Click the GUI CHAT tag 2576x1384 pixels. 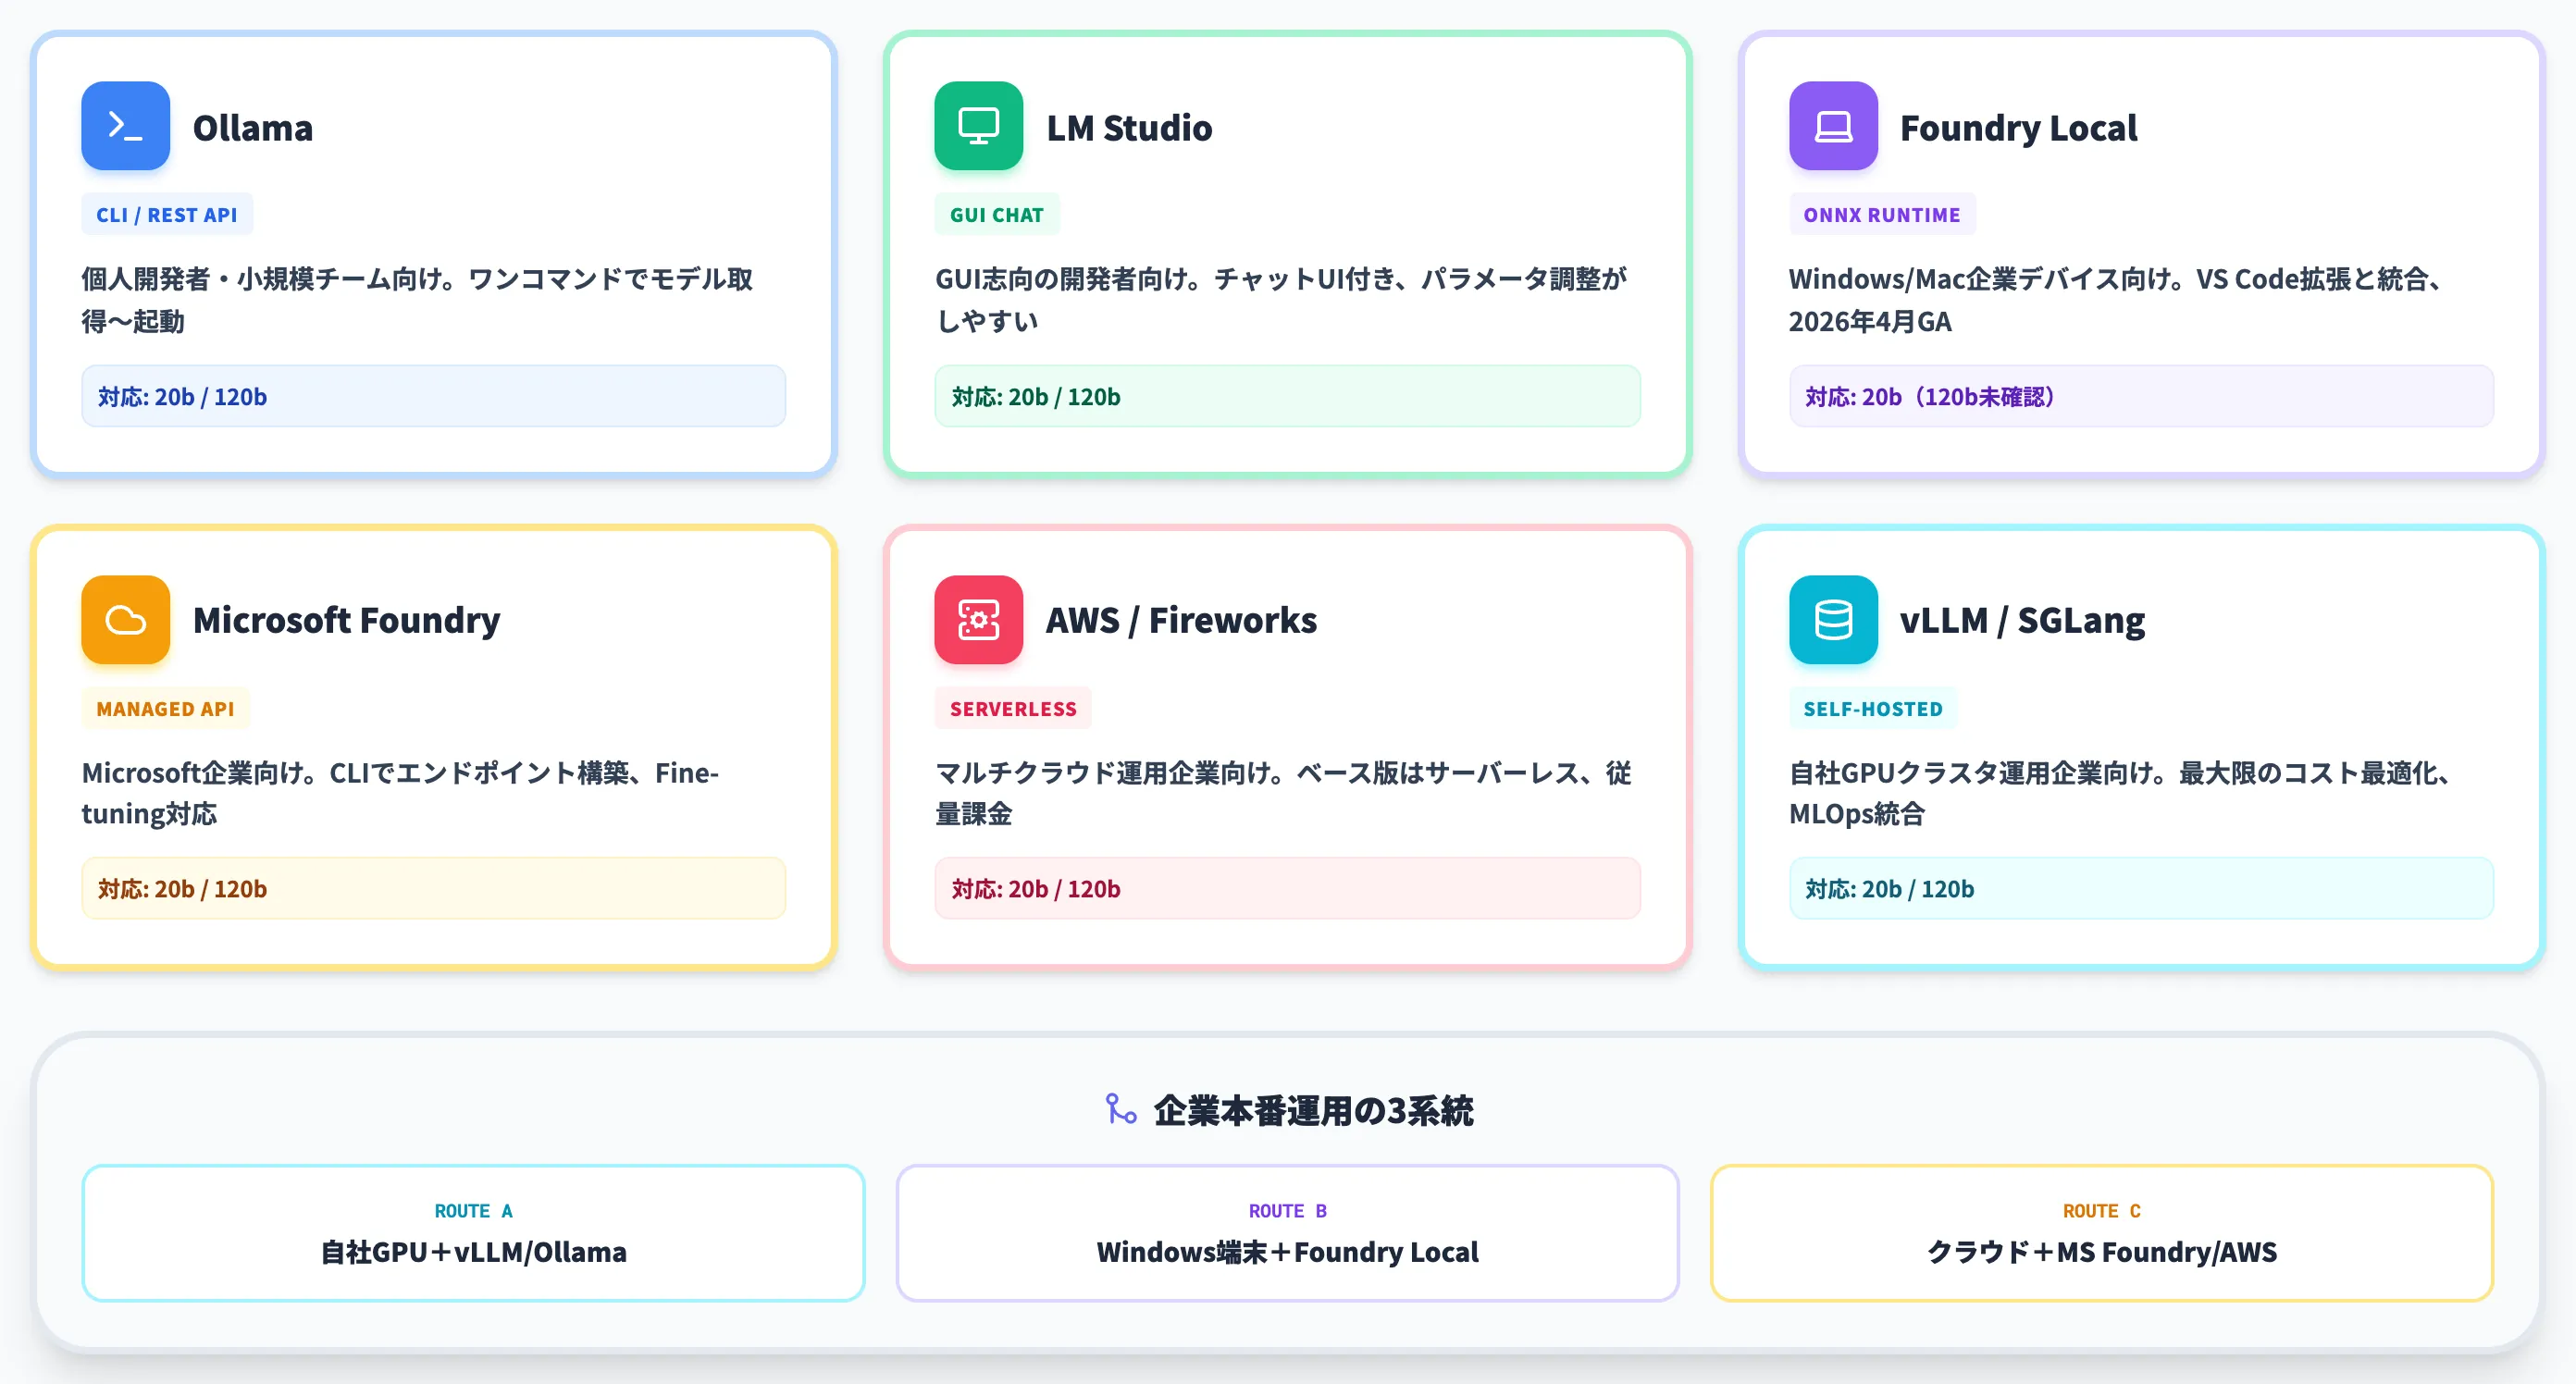[996, 214]
